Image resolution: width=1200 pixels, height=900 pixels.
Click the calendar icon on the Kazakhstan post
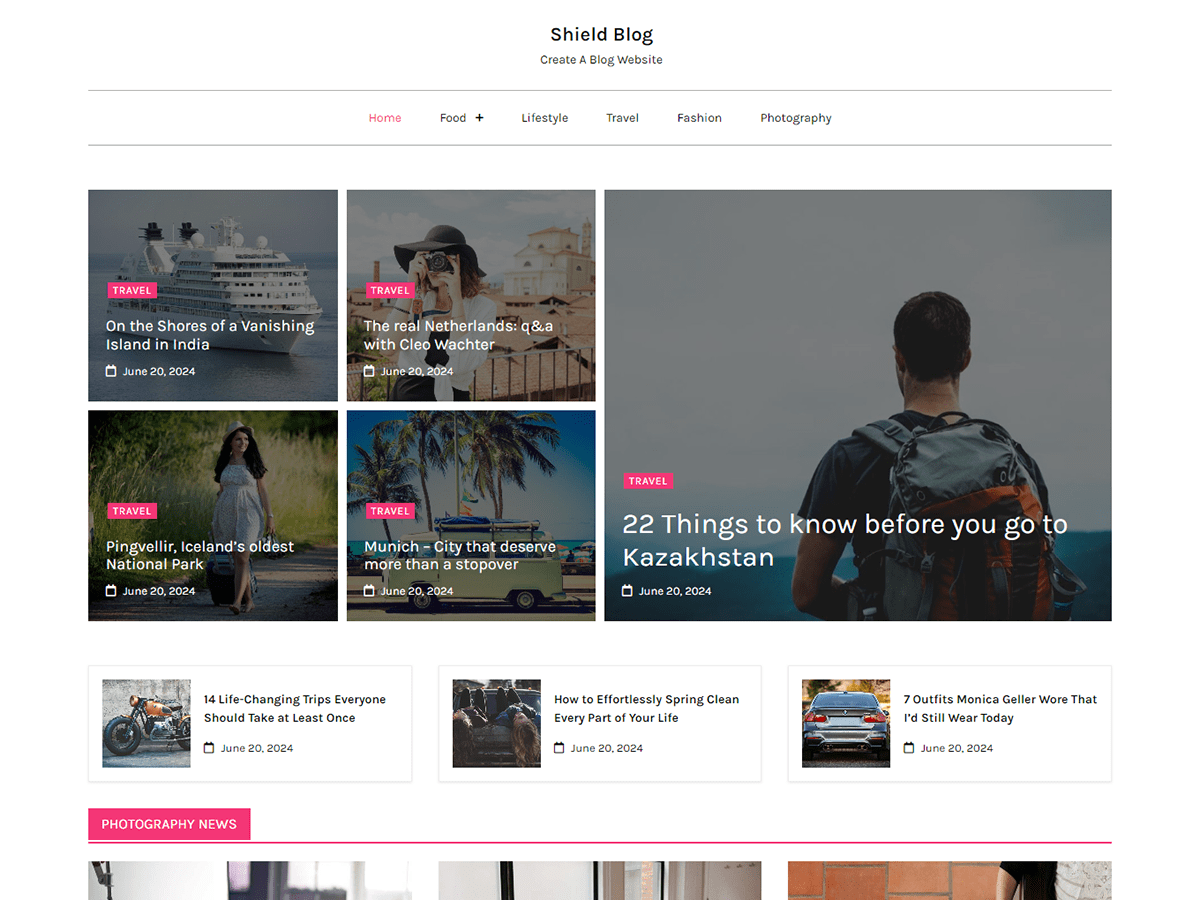coord(630,591)
